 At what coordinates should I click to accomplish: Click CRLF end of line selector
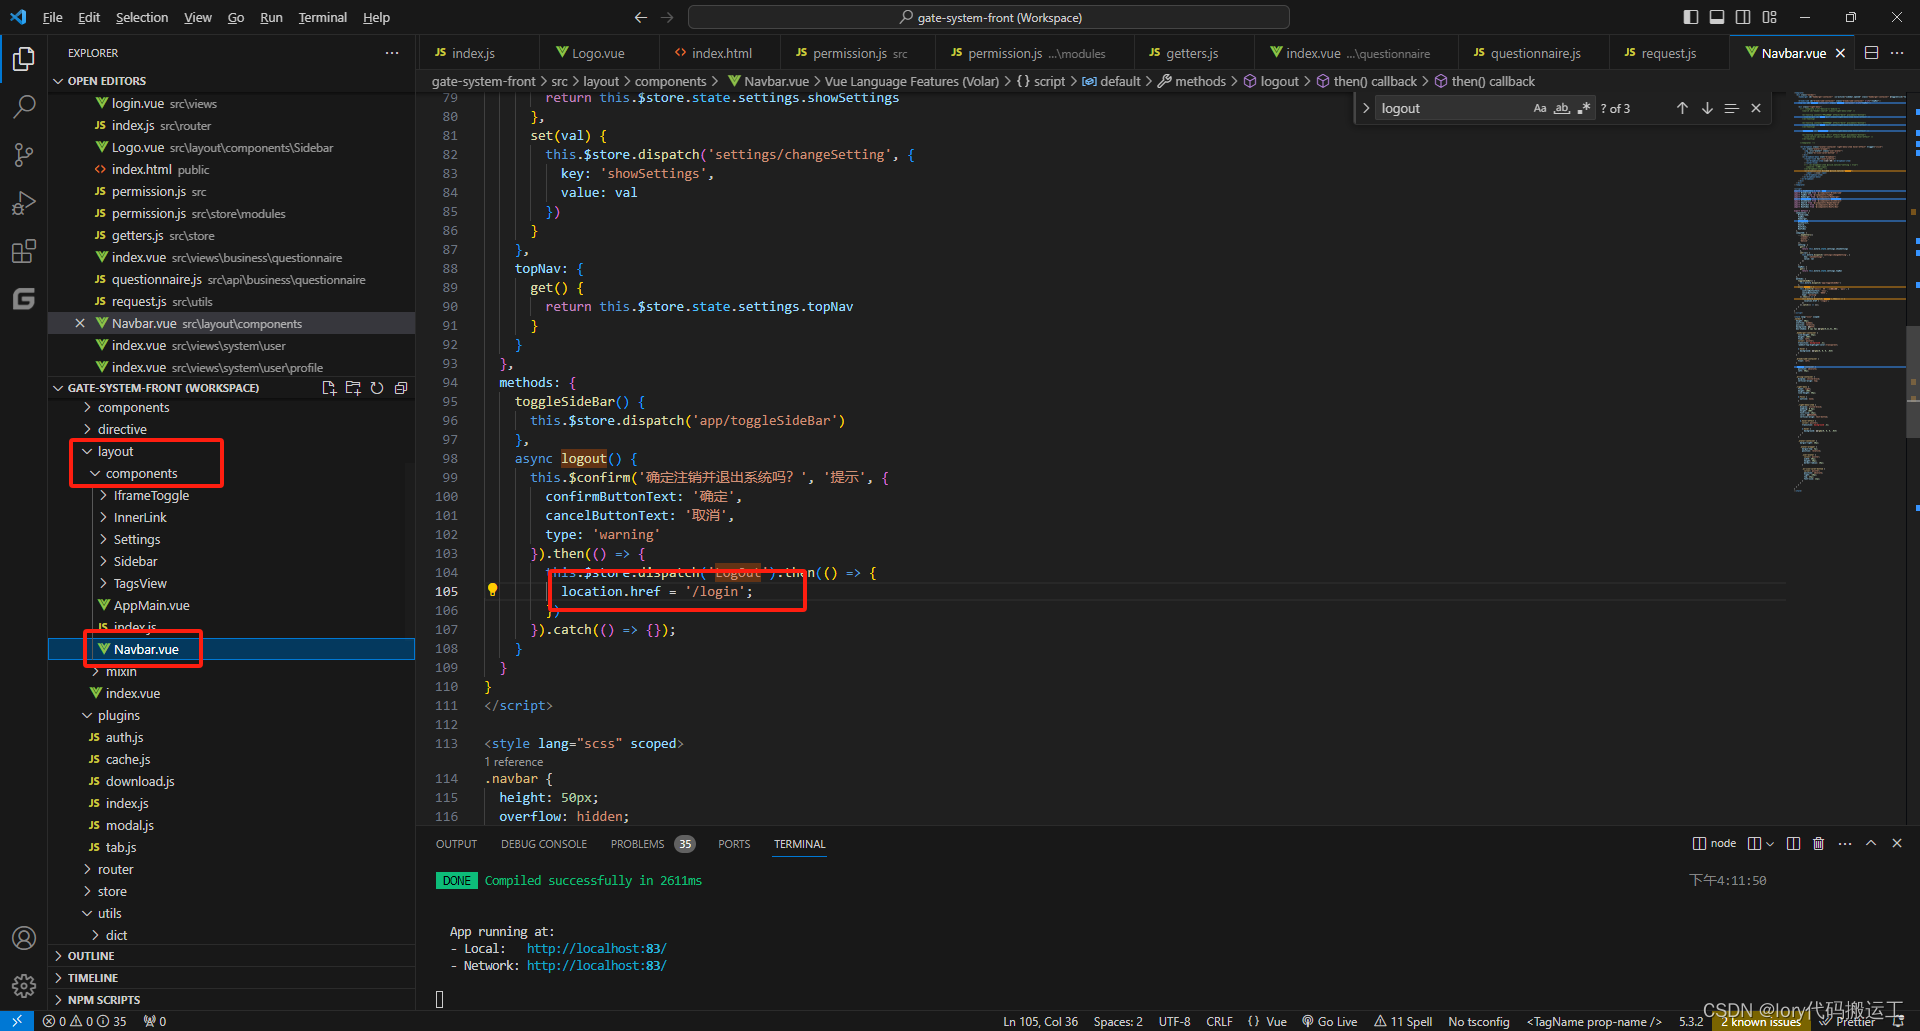pyautogui.click(x=1219, y=1021)
